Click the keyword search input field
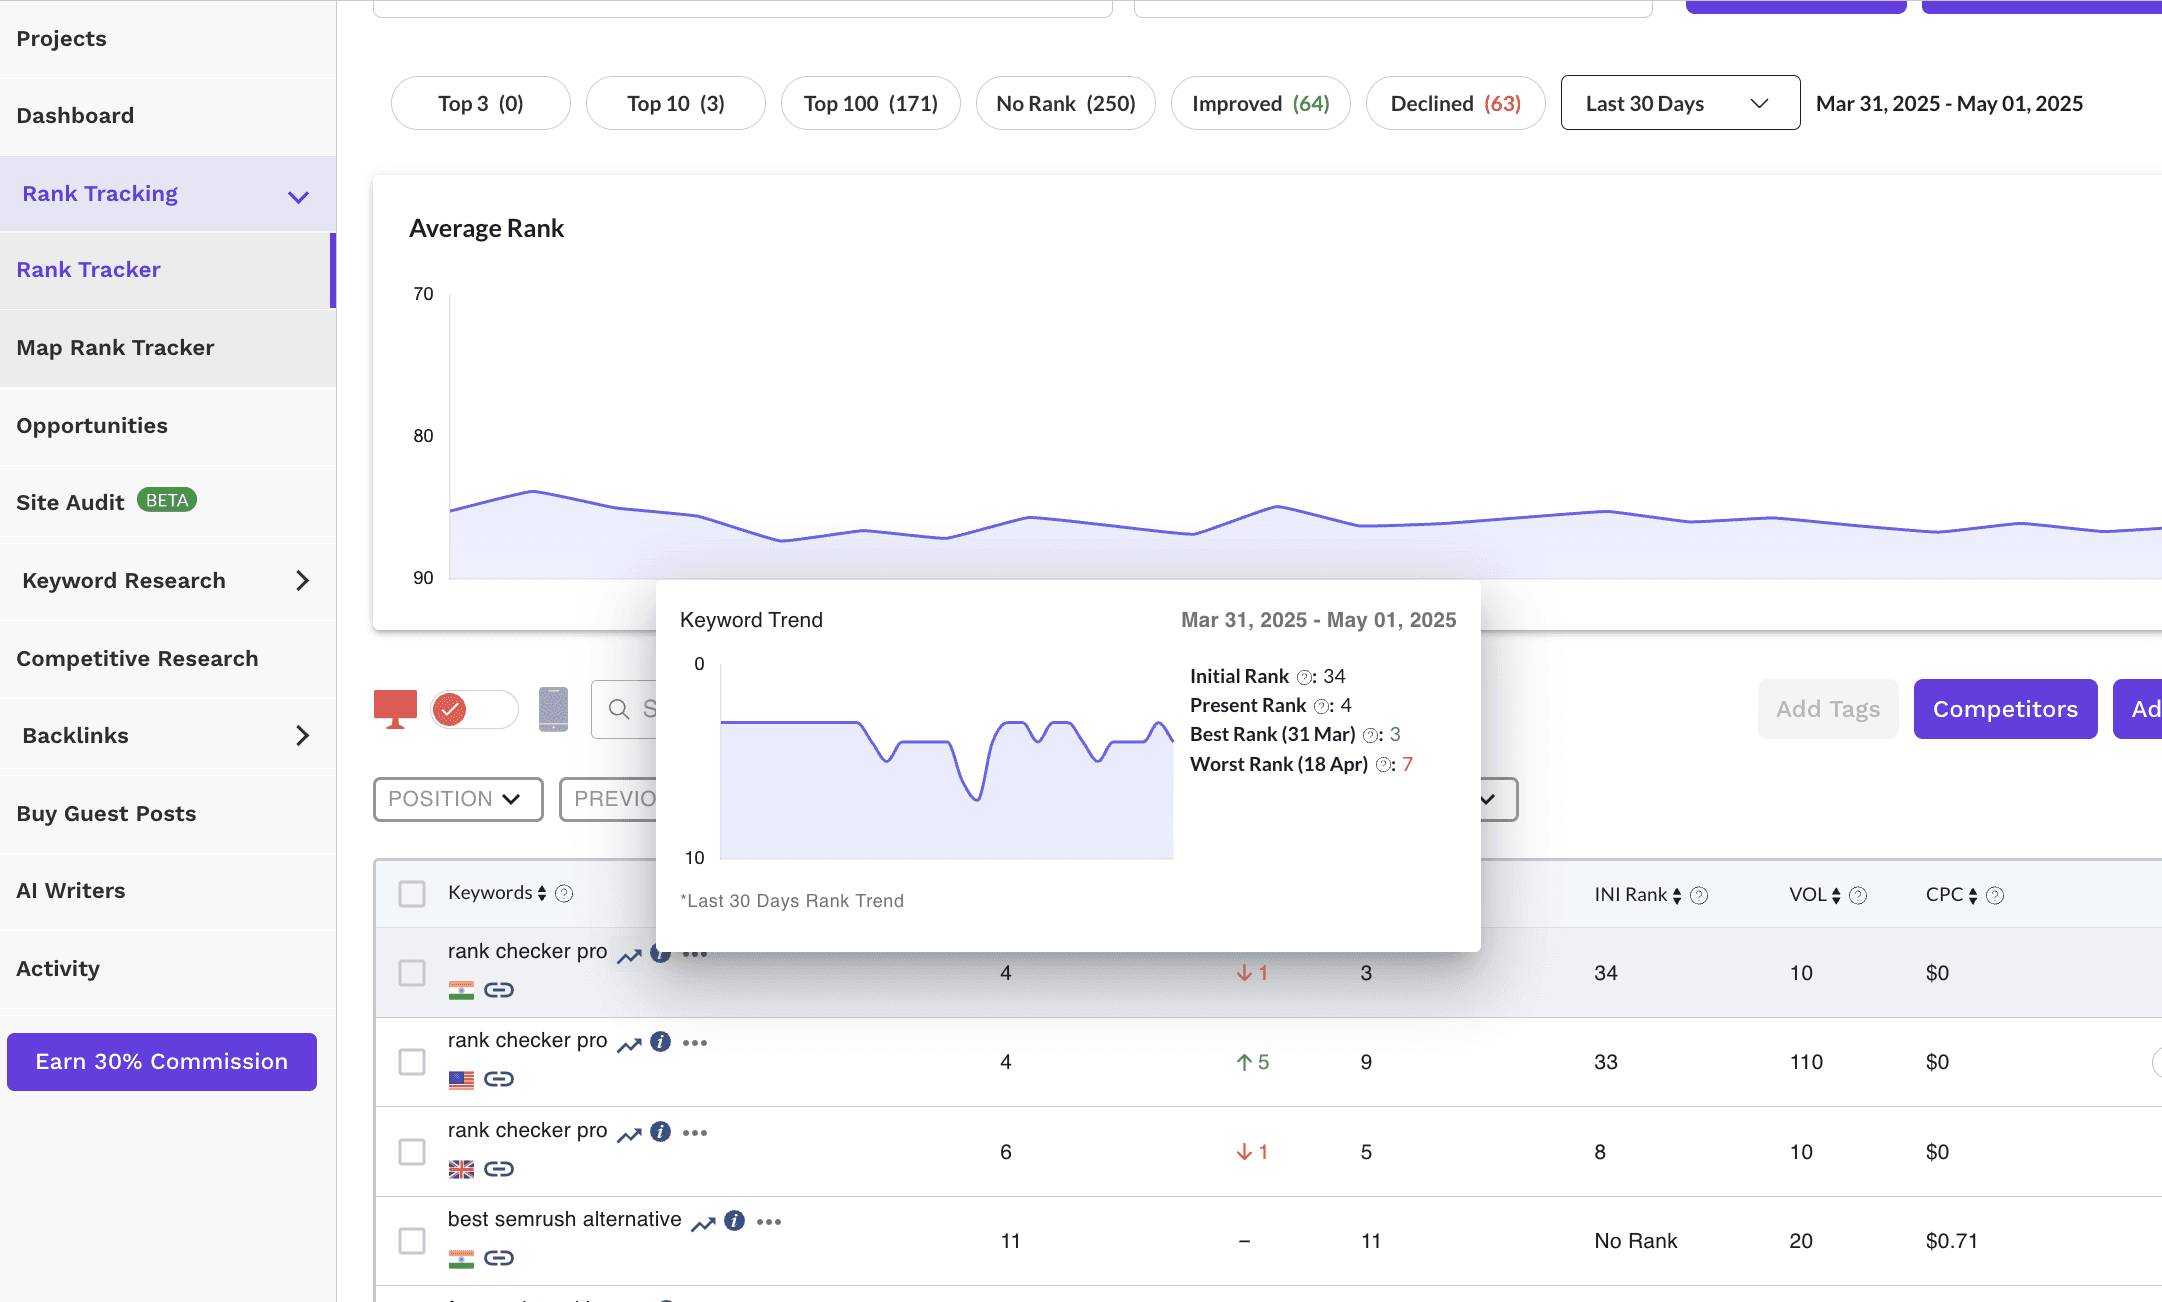 pyautogui.click(x=624, y=709)
